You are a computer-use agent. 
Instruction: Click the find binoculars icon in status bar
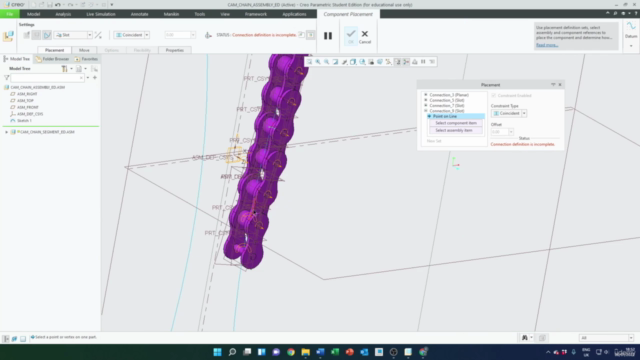point(525,338)
